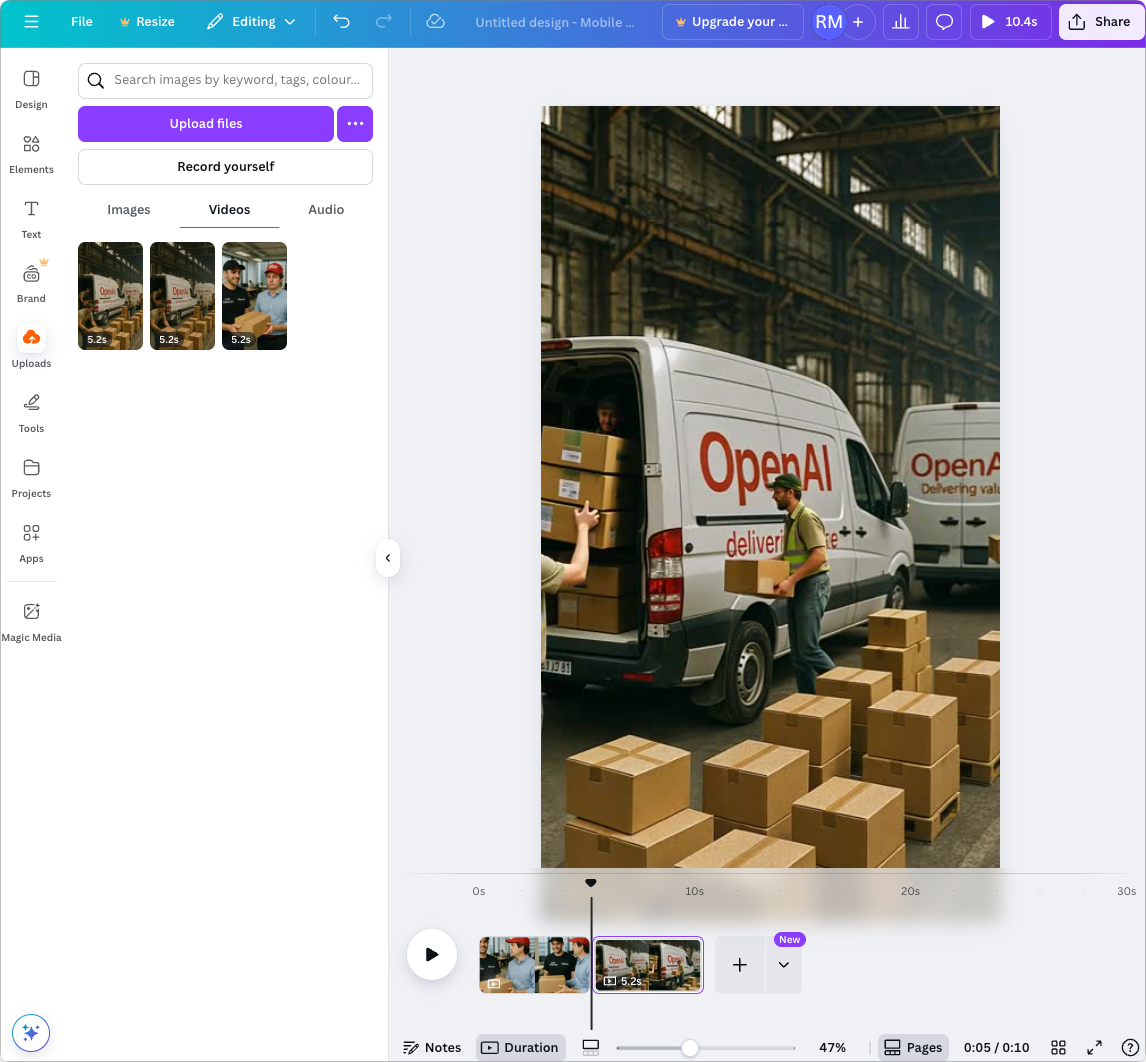Click the Share button
Screen dimensions: 1146x1062
1099,22
